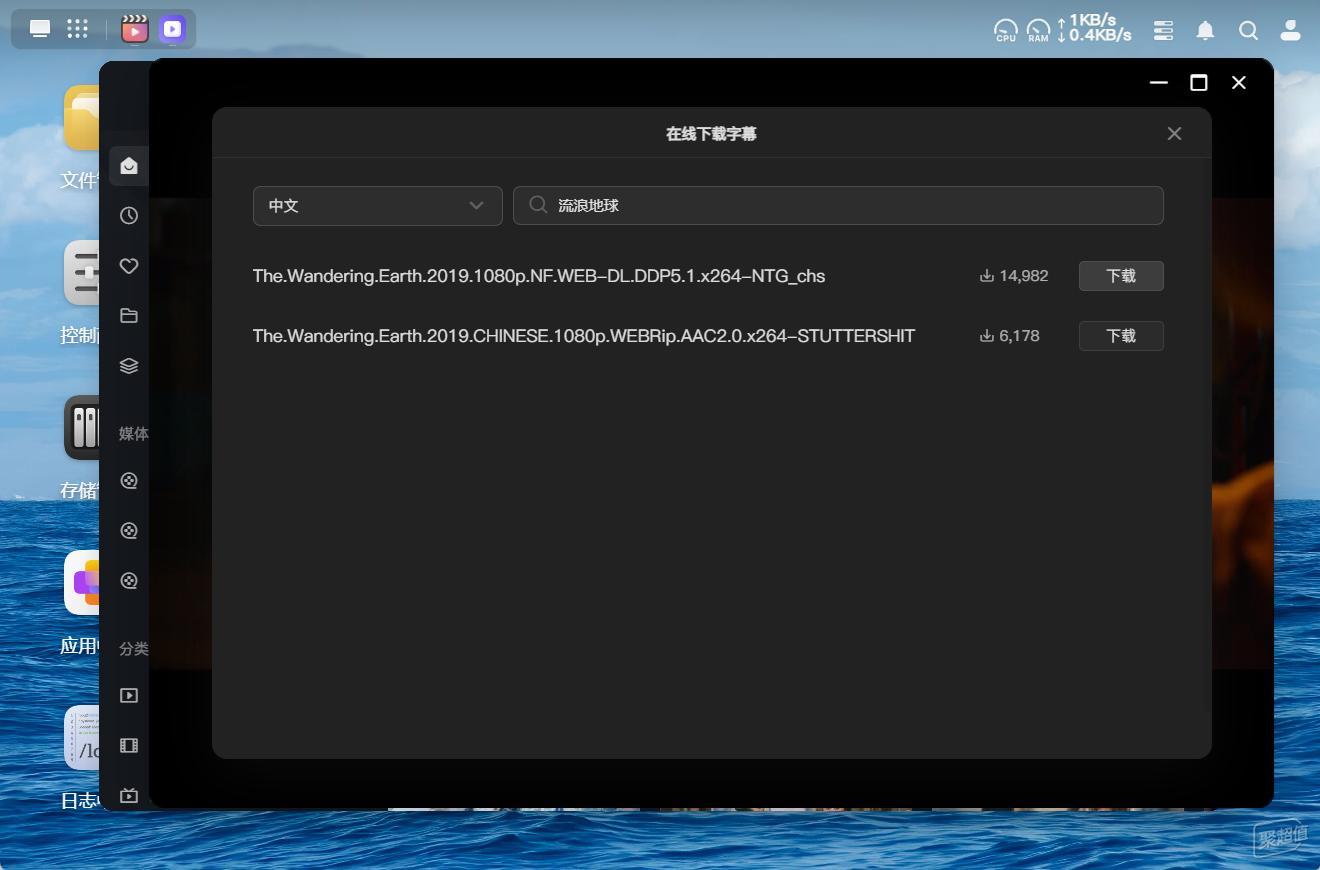Image resolution: width=1320 pixels, height=870 pixels.
Task: Download the STUTTERSHIT subtitle
Action: (x=1121, y=336)
